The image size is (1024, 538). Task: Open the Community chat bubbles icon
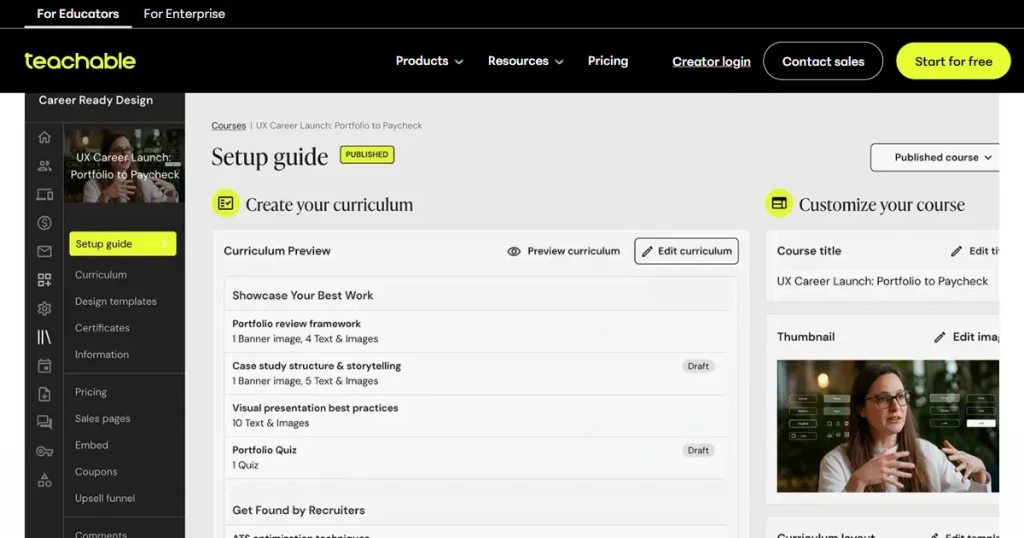[x=44, y=422]
